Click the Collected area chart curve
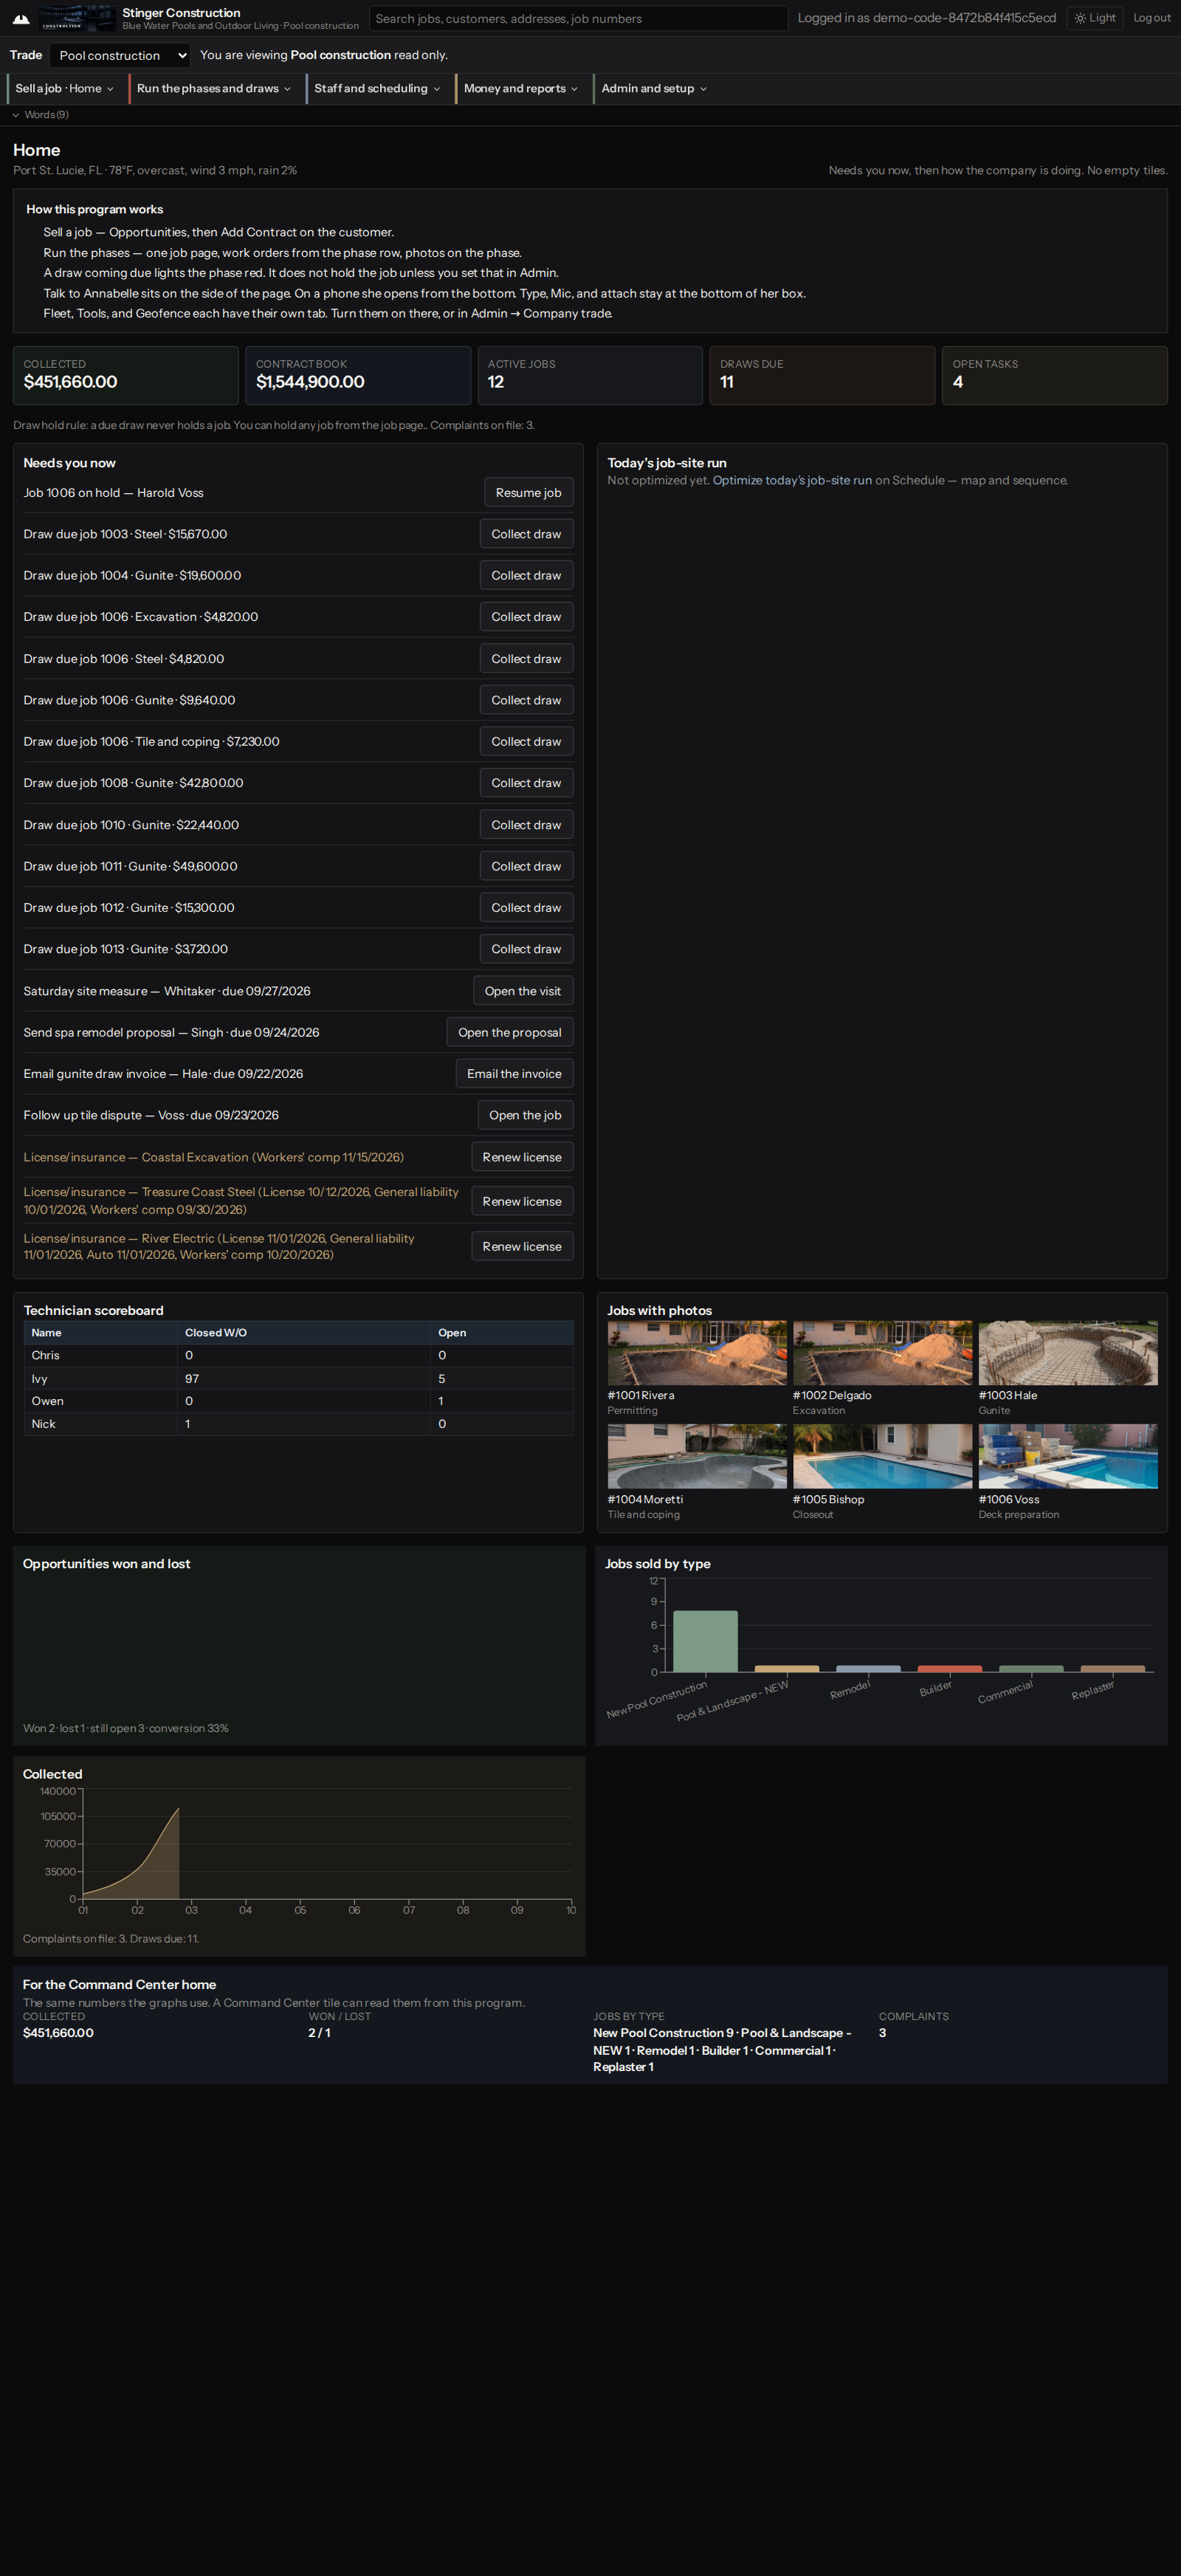1181x2576 pixels. click(x=132, y=1853)
